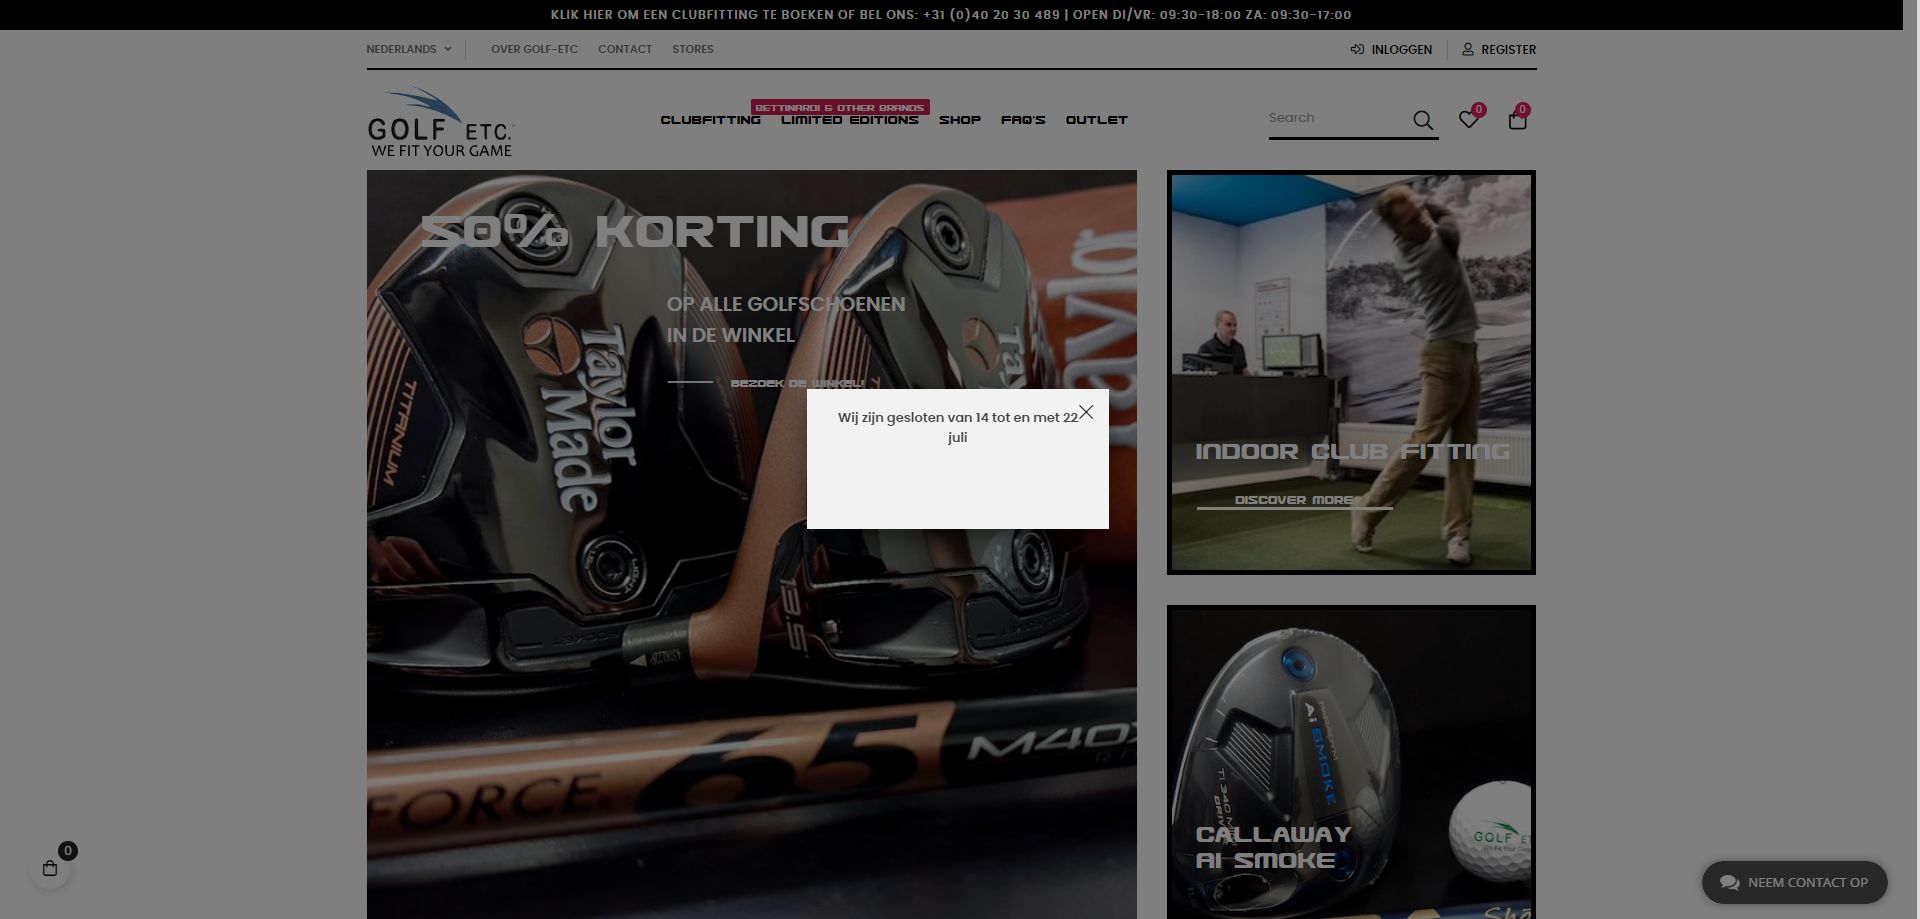Click the top clubfitting booking banner
The image size is (1920, 919).
coord(951,15)
